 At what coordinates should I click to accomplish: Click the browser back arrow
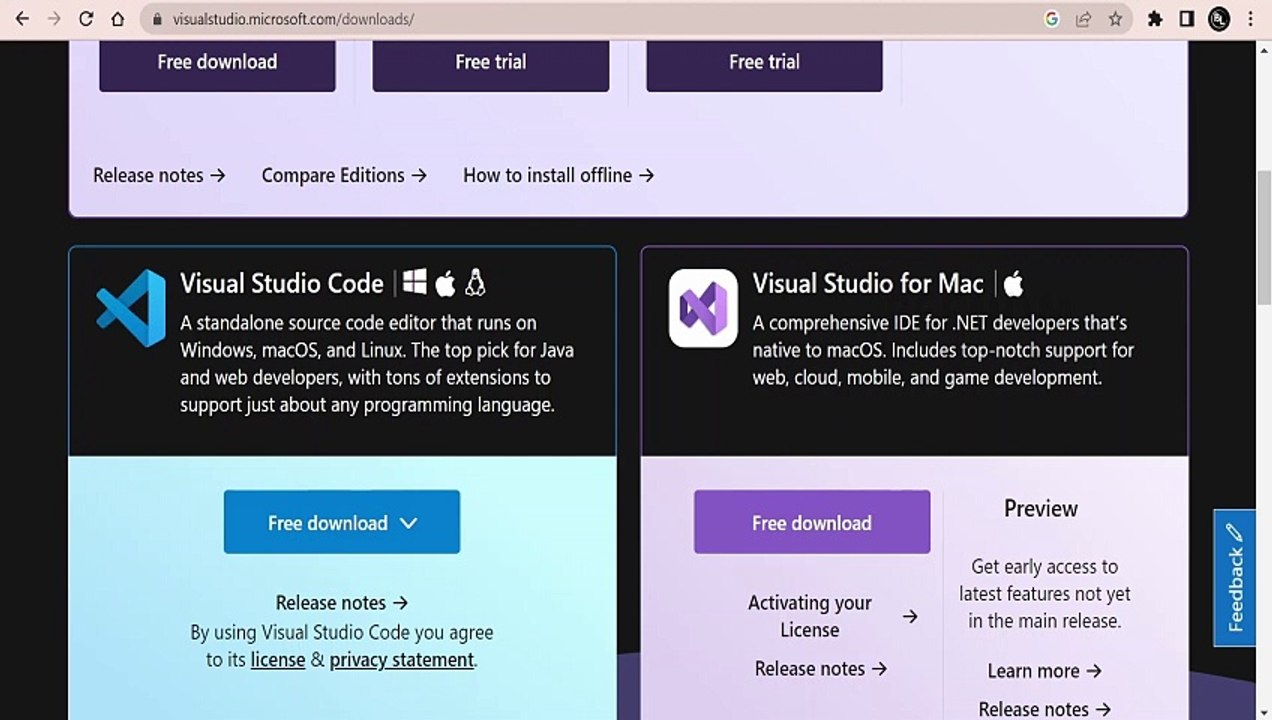(x=22, y=19)
